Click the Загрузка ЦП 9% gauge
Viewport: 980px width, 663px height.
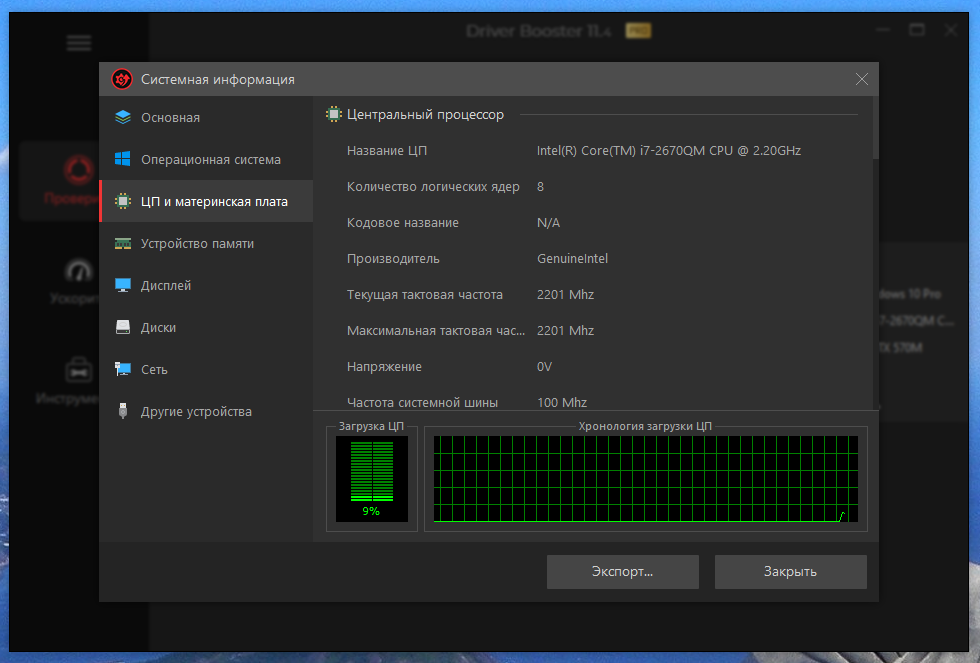click(x=372, y=479)
